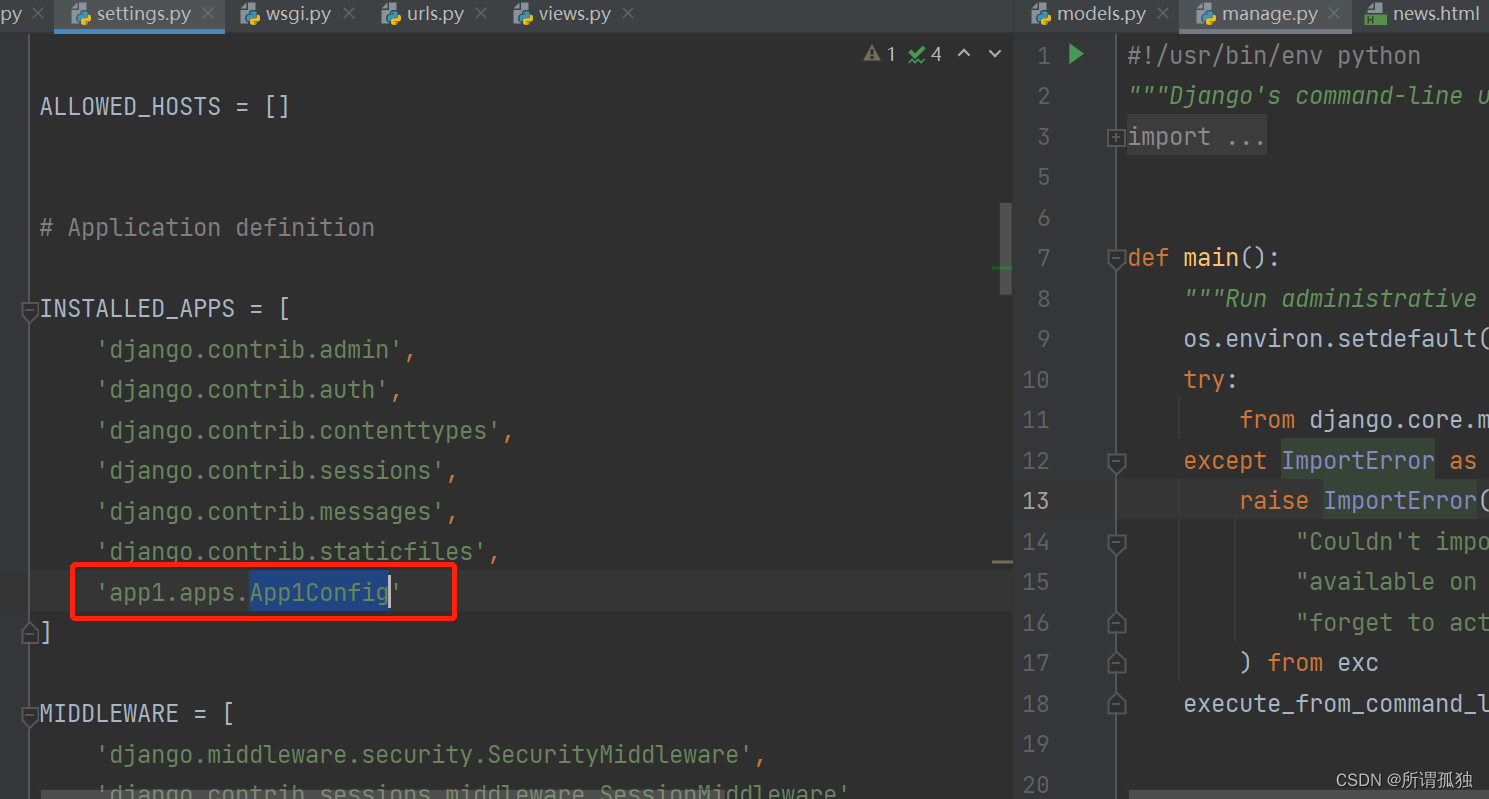Click on ALLOWED_HOSTS = [] line
Screen dimensions: 1489x799
[x=165, y=106]
